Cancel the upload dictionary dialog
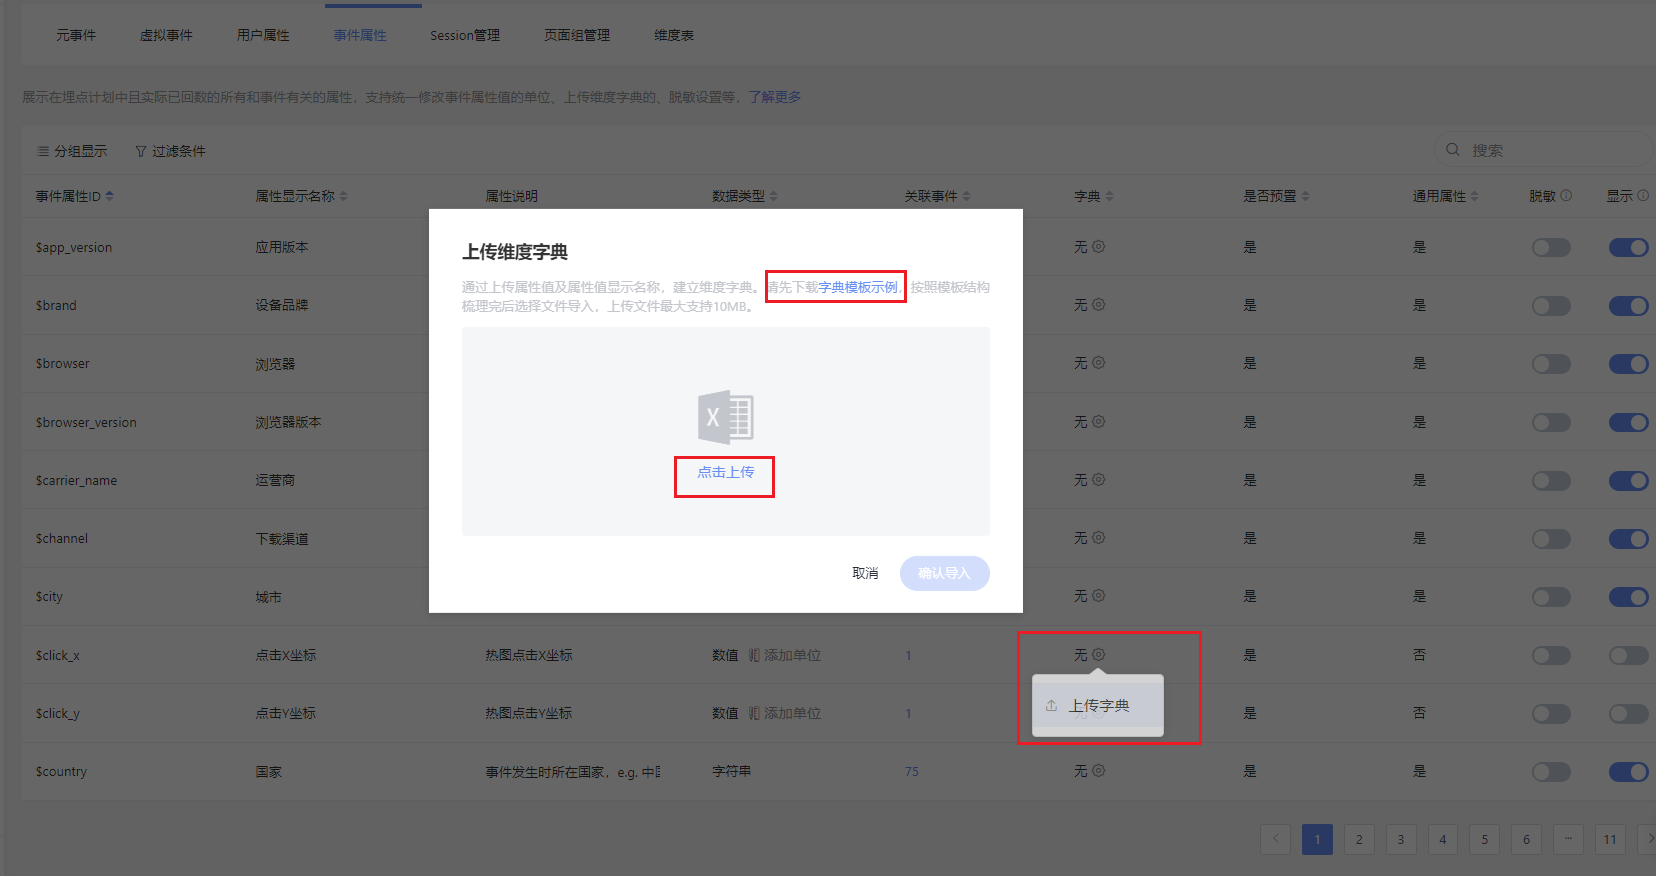Viewport: 1656px width, 876px height. click(x=865, y=573)
